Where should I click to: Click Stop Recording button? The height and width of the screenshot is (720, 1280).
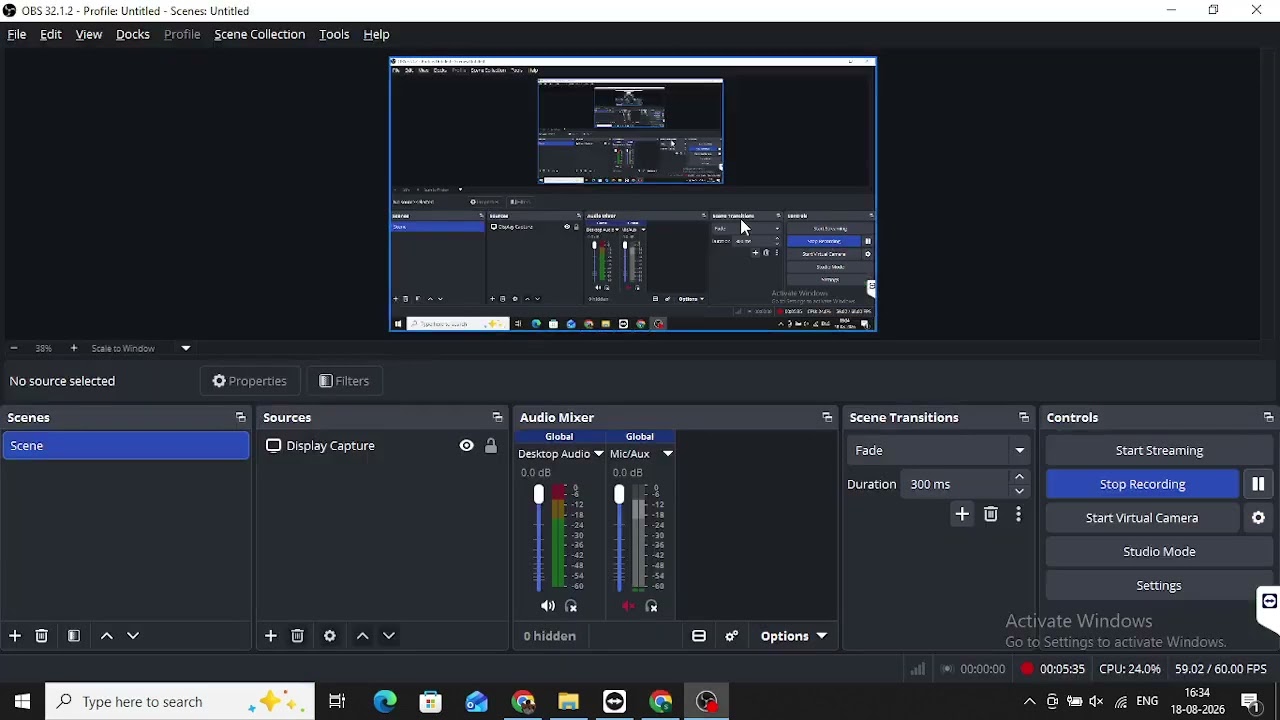[1142, 485]
